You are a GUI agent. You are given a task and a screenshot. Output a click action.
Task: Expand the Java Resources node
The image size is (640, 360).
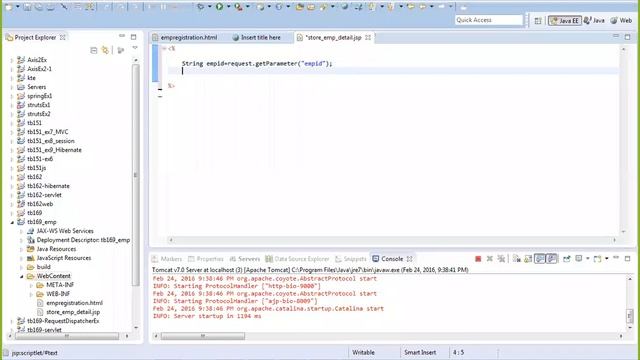21,249
